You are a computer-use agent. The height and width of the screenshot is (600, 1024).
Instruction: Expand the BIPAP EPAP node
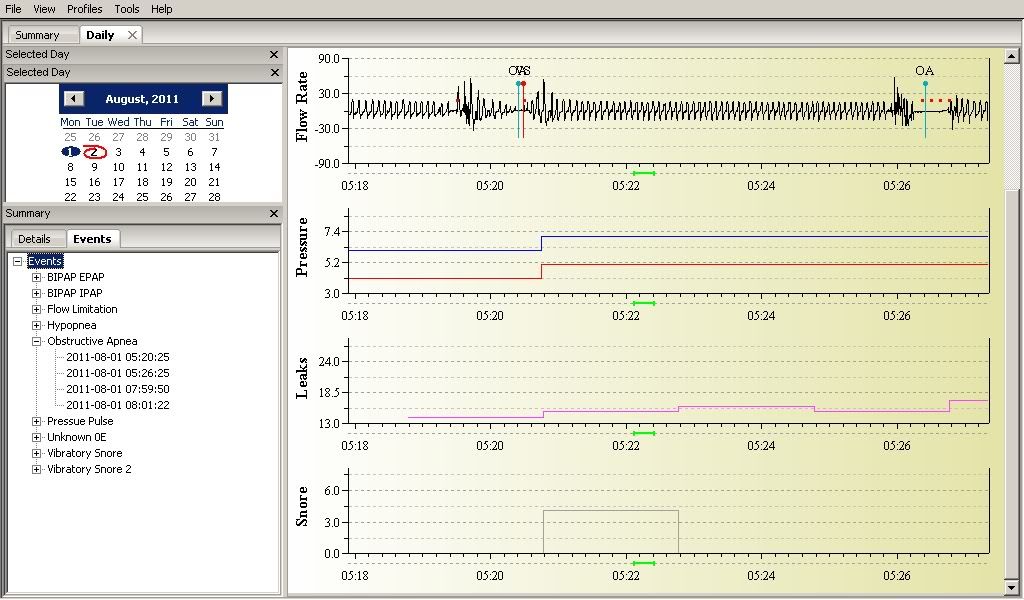tap(37, 277)
